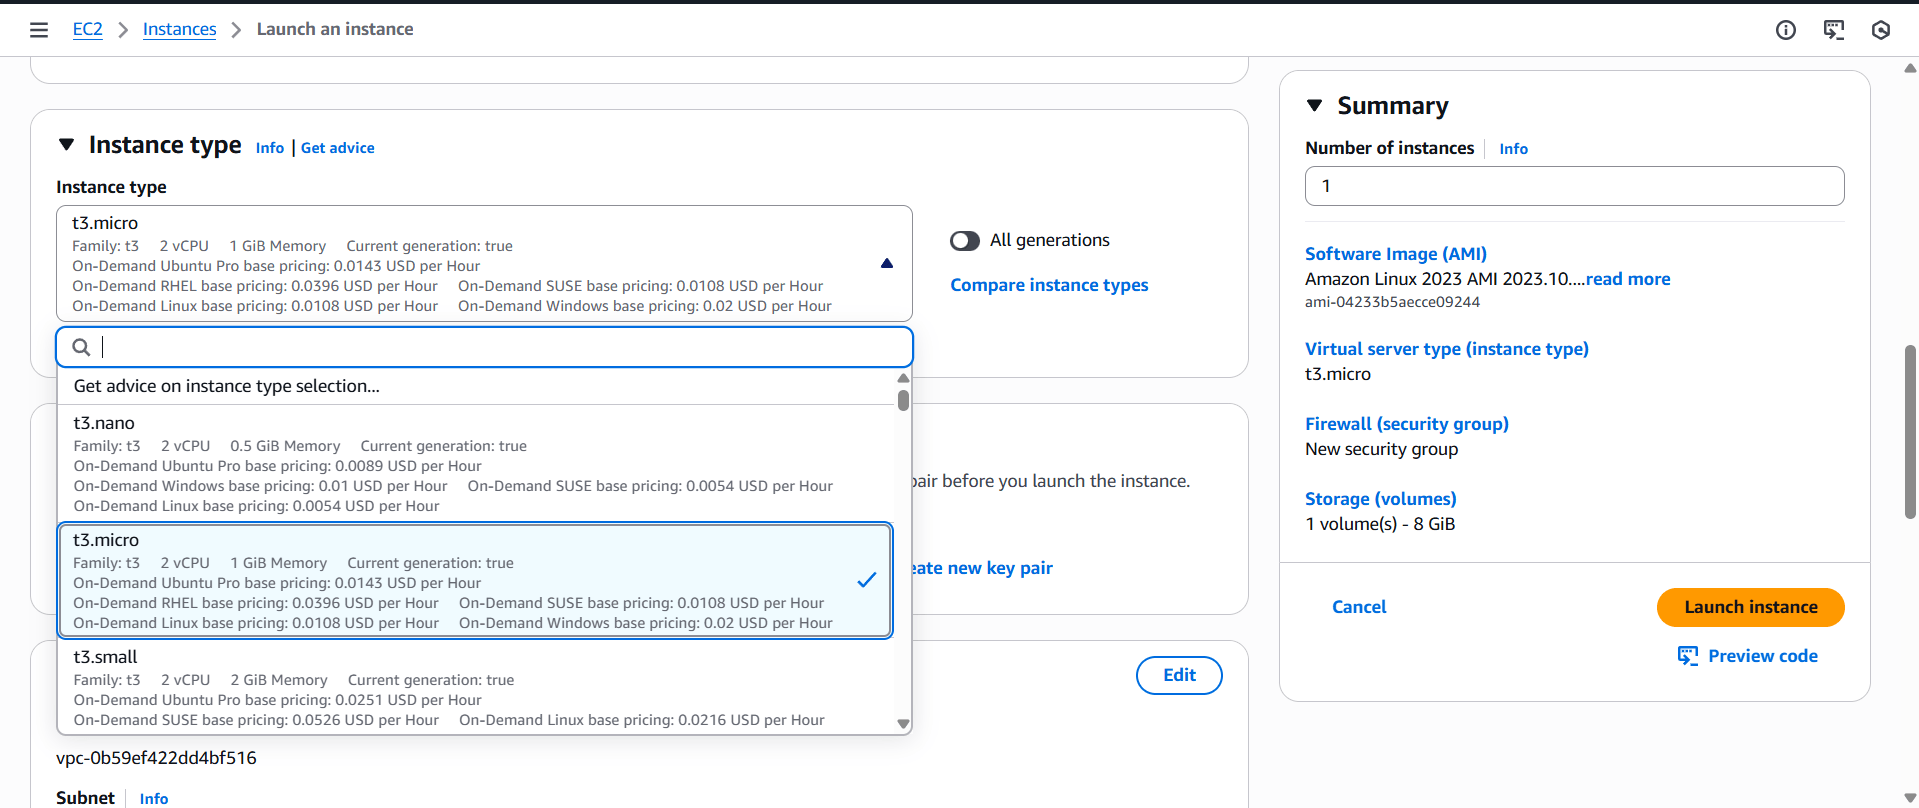Click the dropdown list scroll down arrow
The height and width of the screenshot is (808, 1919).
903,724
